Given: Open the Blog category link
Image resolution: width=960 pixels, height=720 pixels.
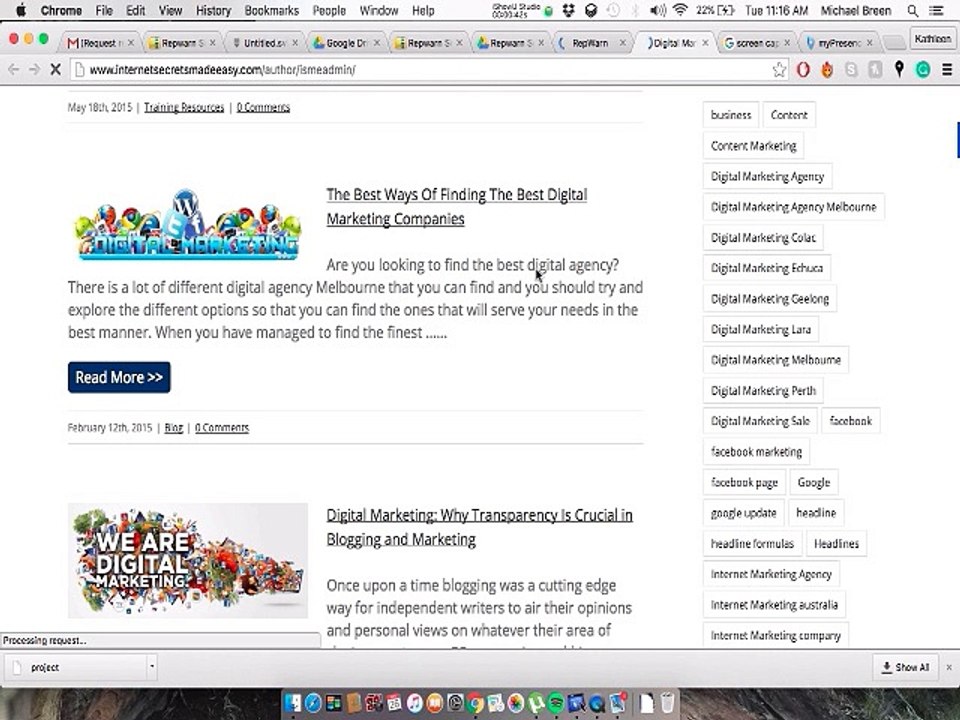Looking at the screenshot, I should (x=174, y=427).
